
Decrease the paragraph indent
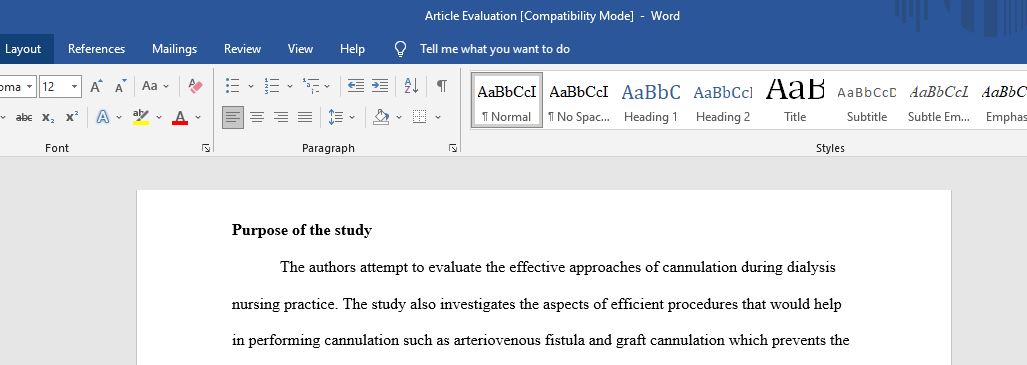[356, 86]
